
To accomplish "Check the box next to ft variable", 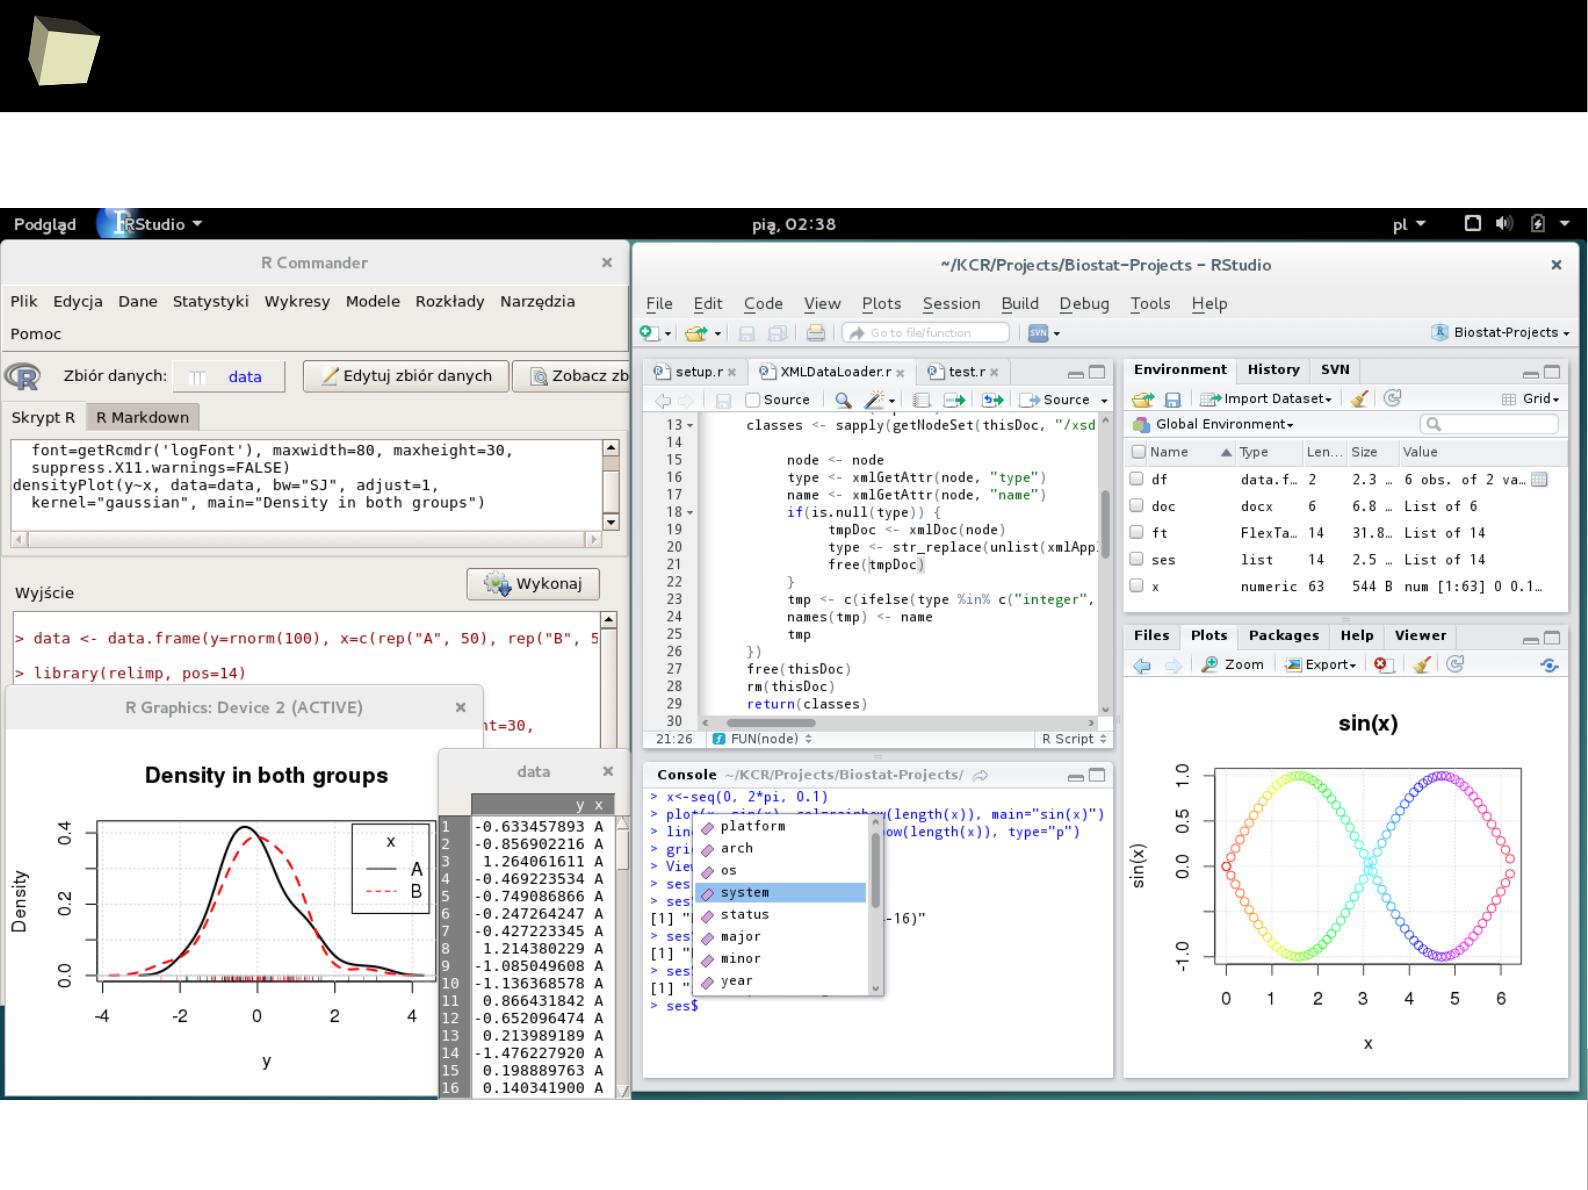I will pyautogui.click(x=1136, y=533).
